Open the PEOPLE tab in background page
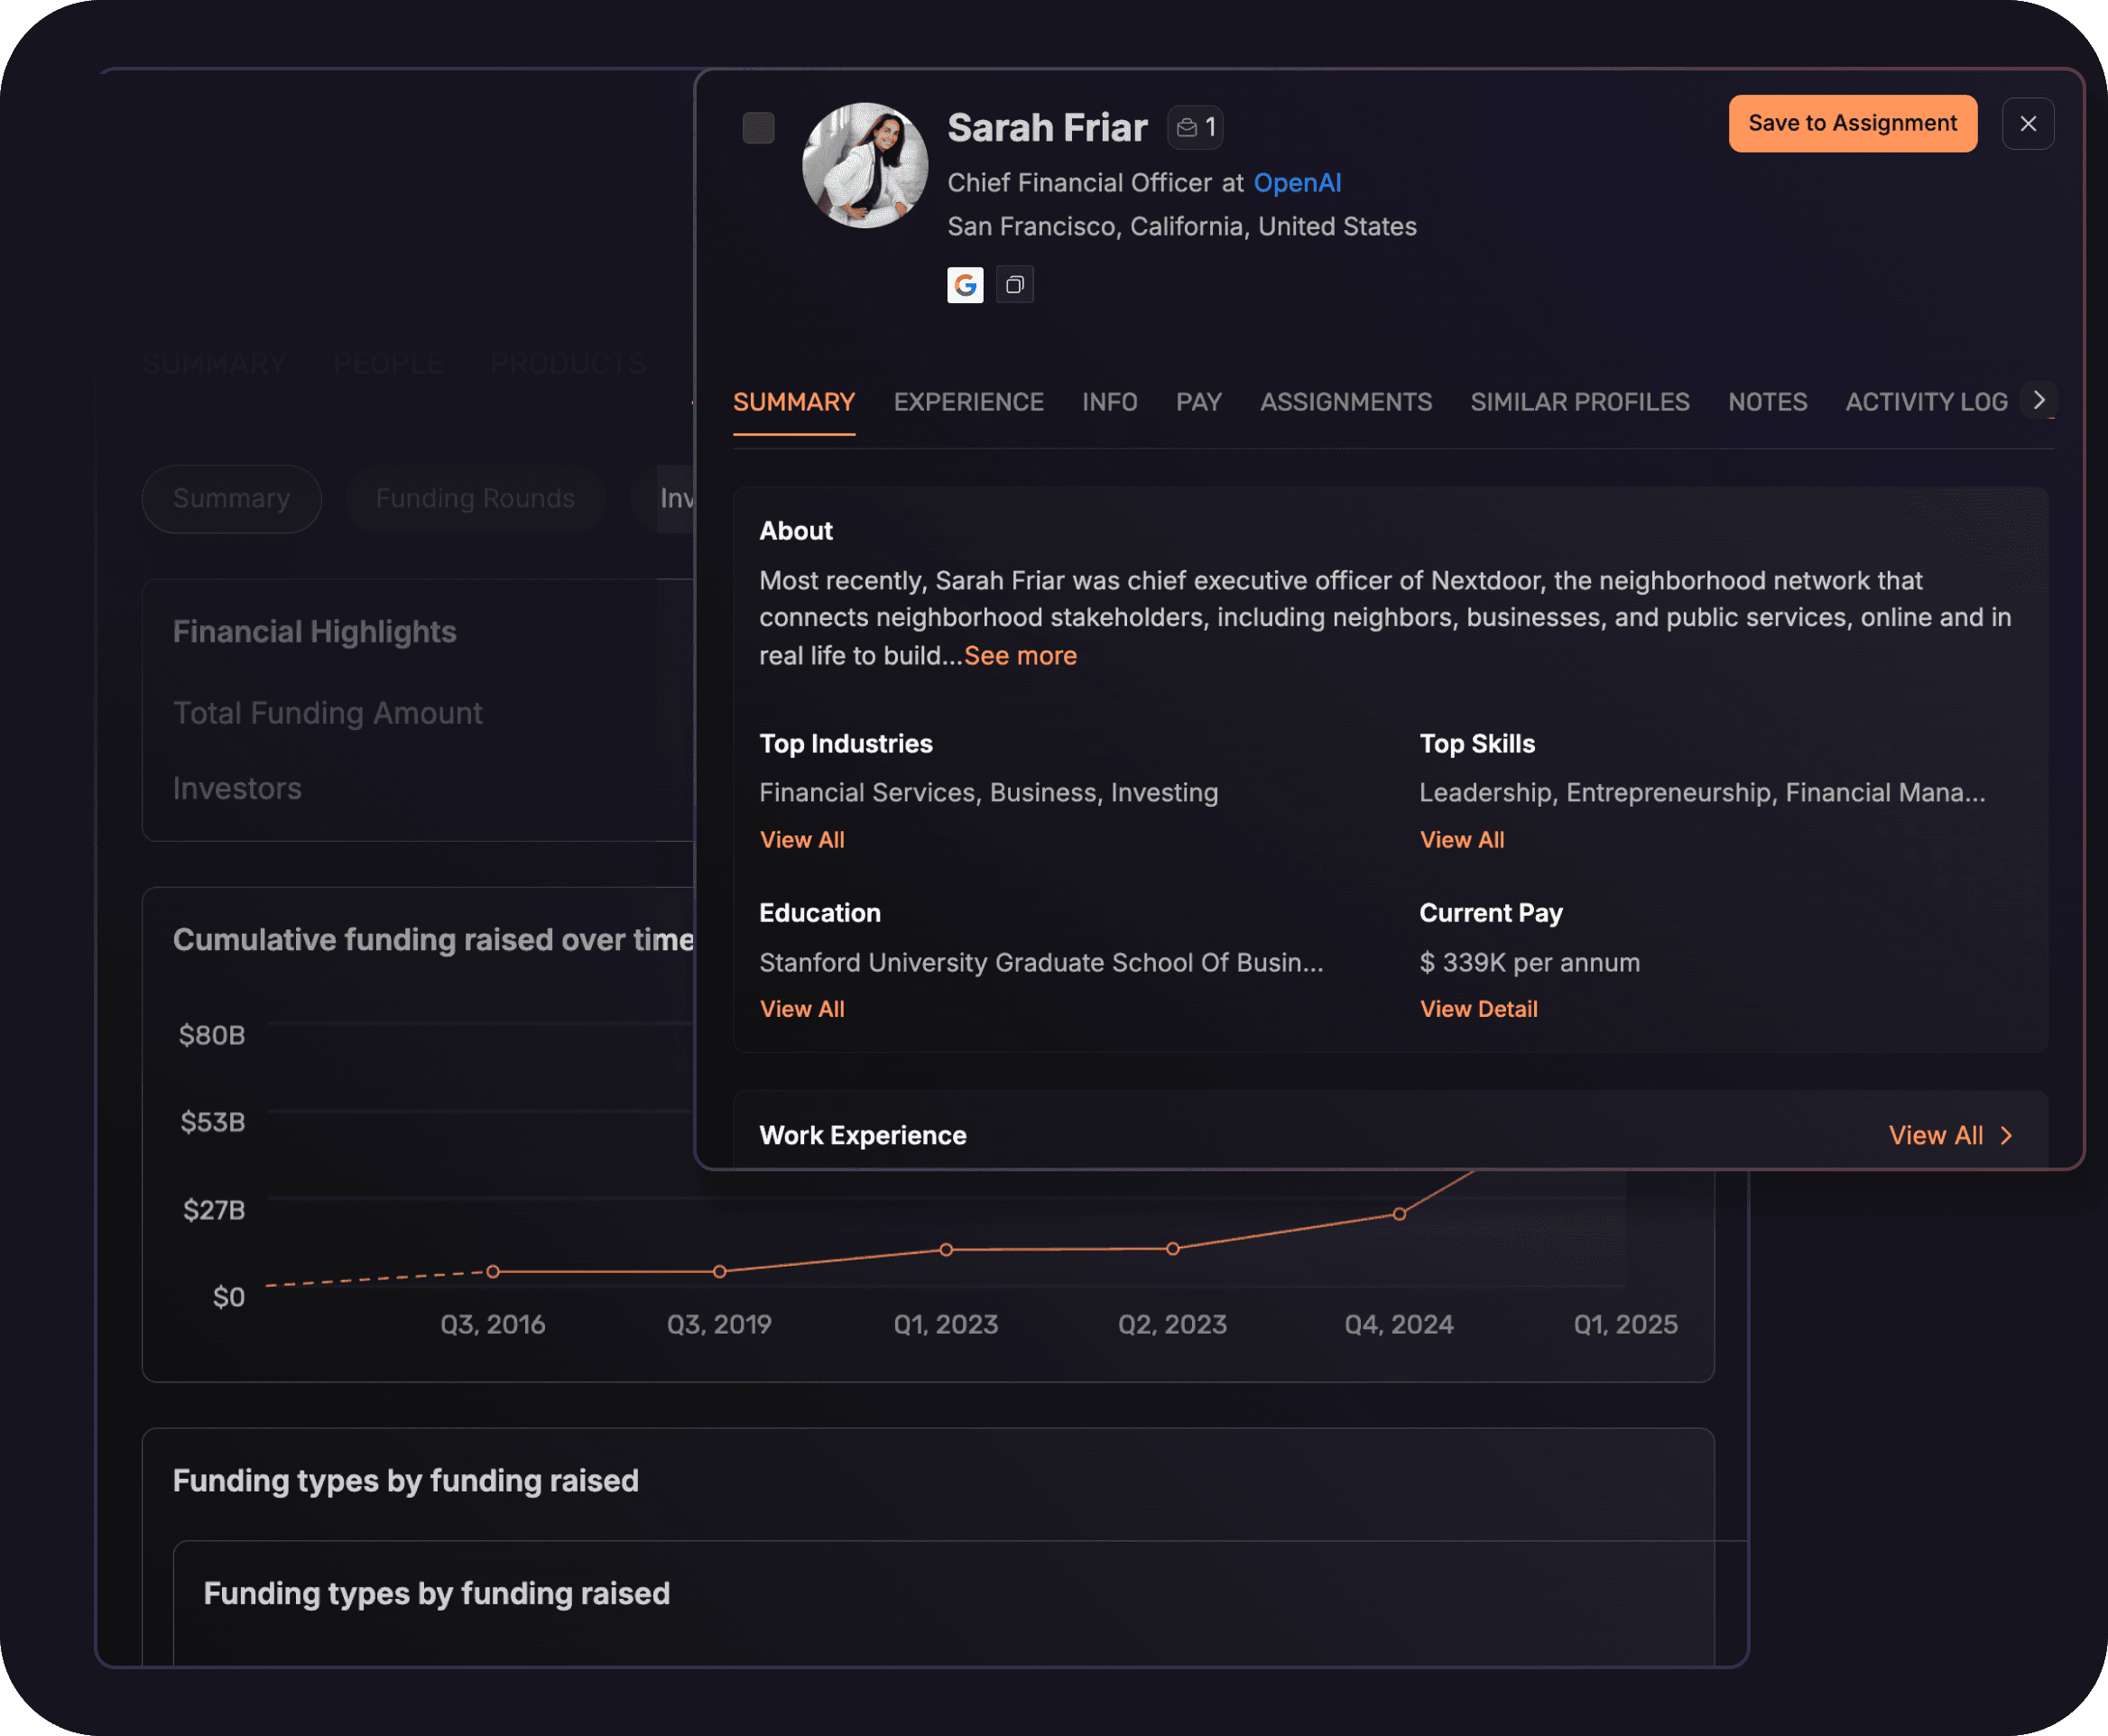The height and width of the screenshot is (1736, 2108). 388,364
